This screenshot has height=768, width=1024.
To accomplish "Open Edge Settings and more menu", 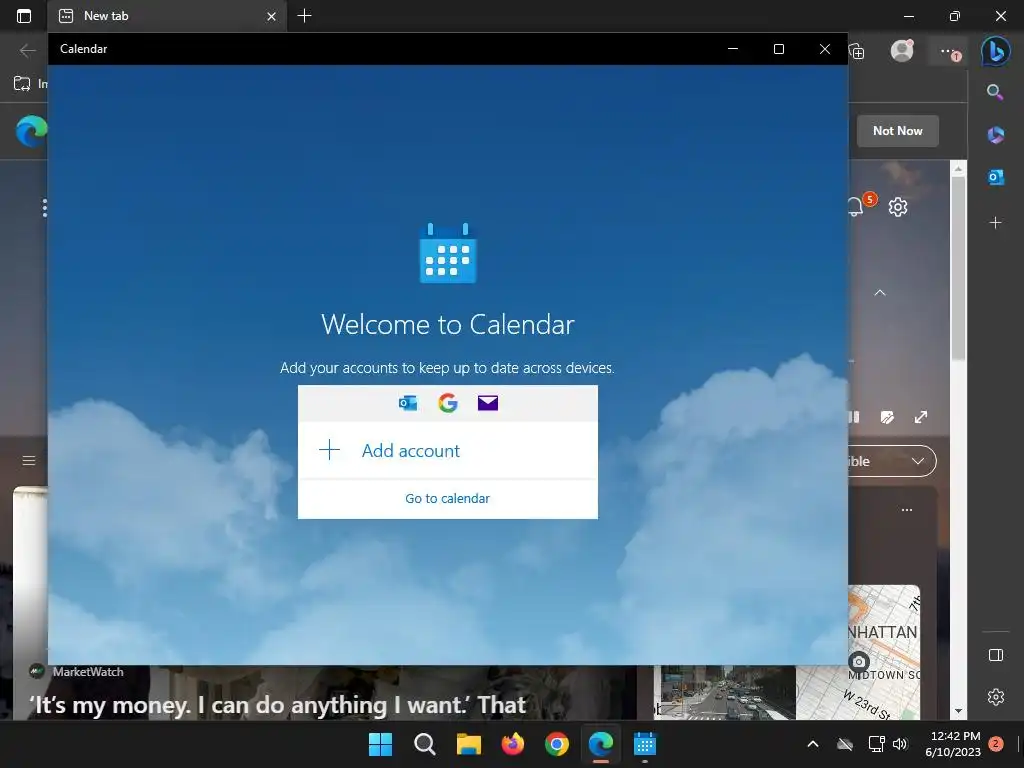I will coord(948,52).
